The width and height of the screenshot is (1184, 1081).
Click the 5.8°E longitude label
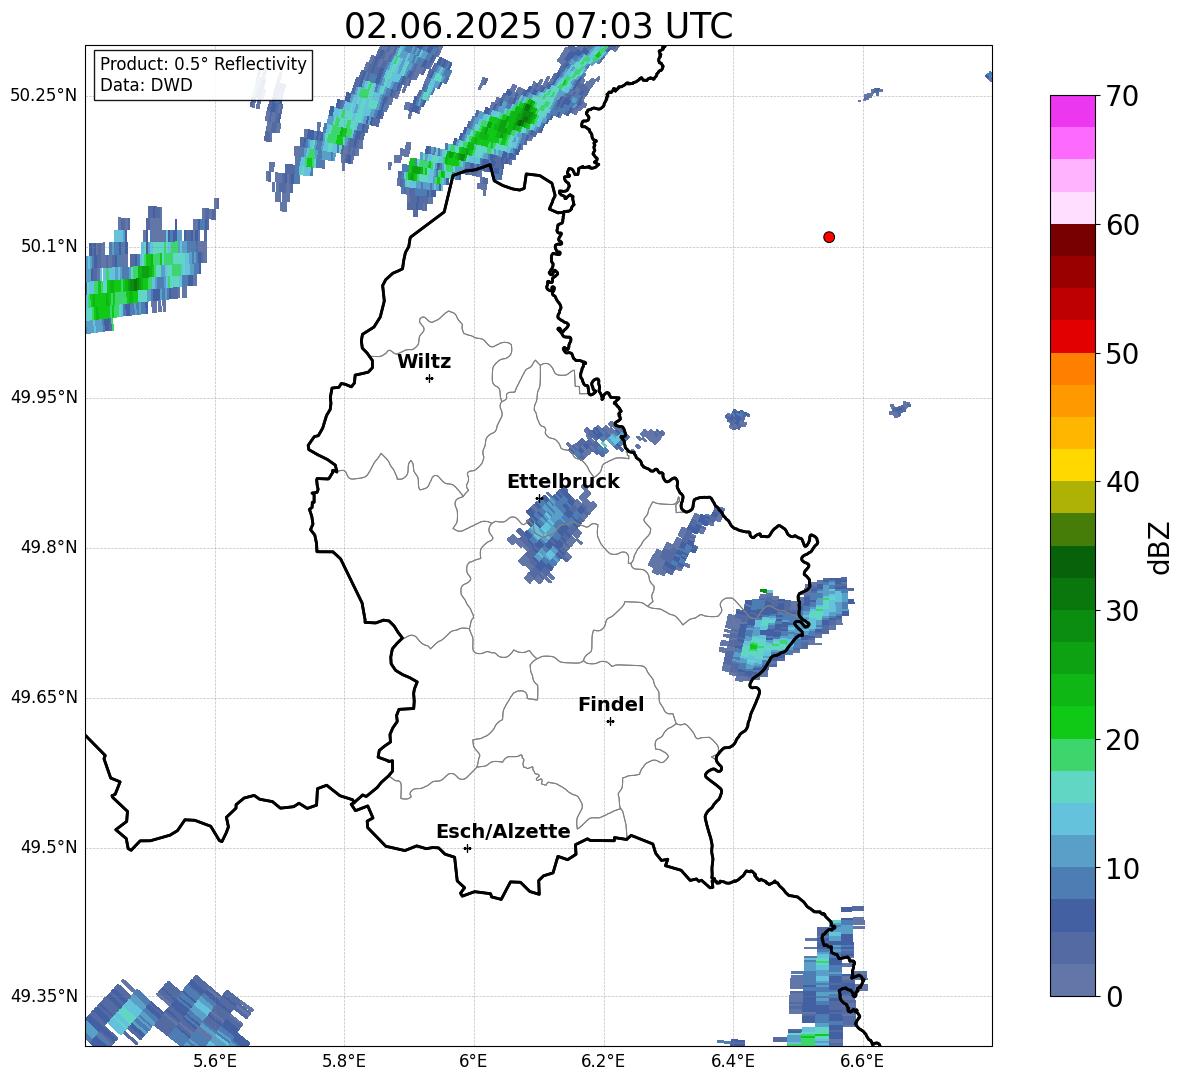point(344,1061)
